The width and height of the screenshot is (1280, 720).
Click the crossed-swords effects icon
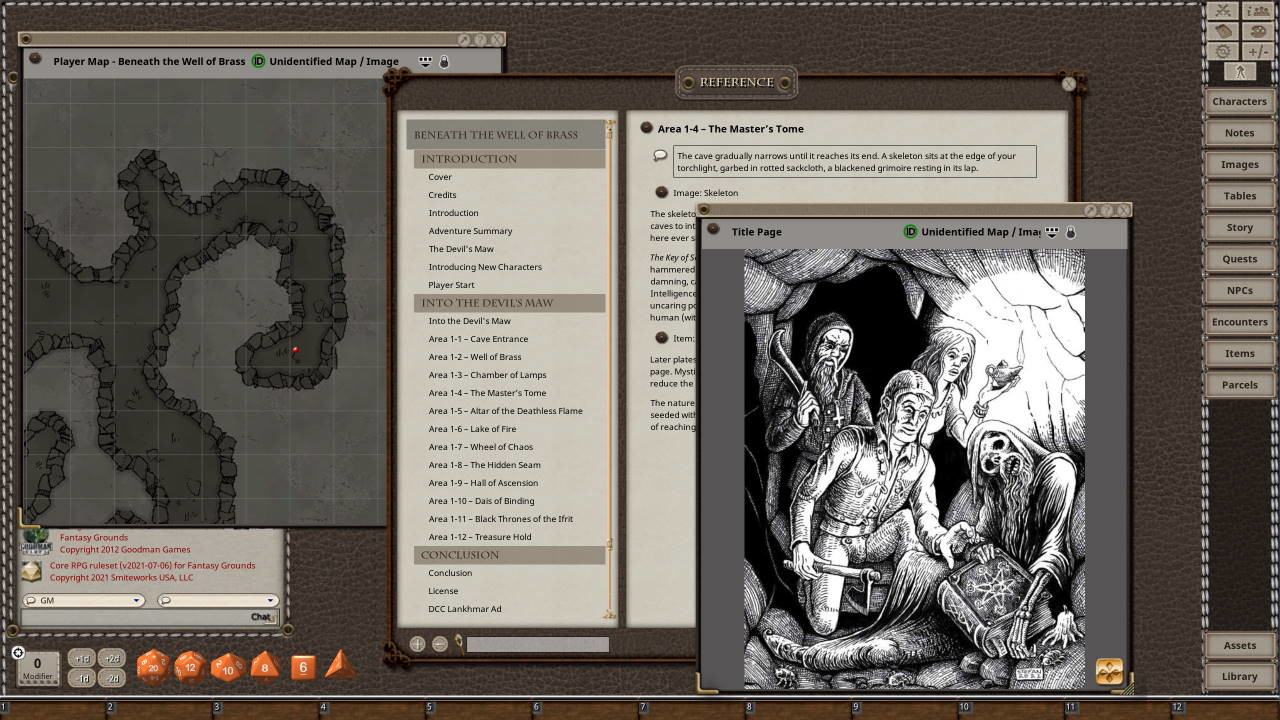[1222, 12]
